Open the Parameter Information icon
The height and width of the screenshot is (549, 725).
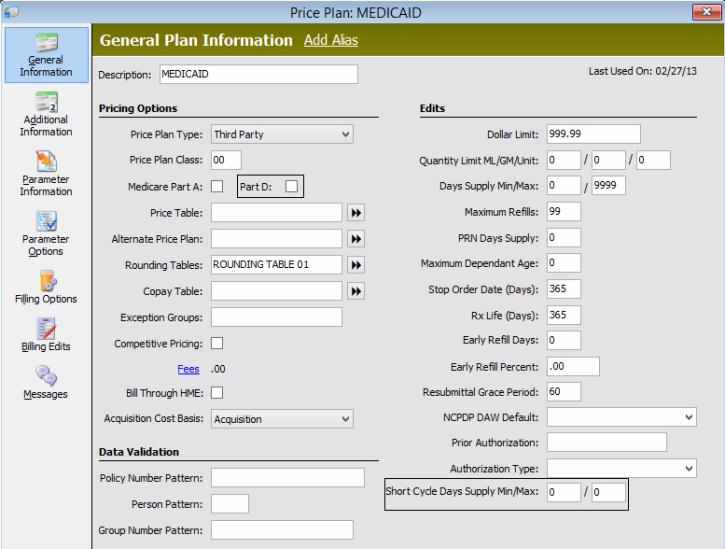click(x=46, y=174)
